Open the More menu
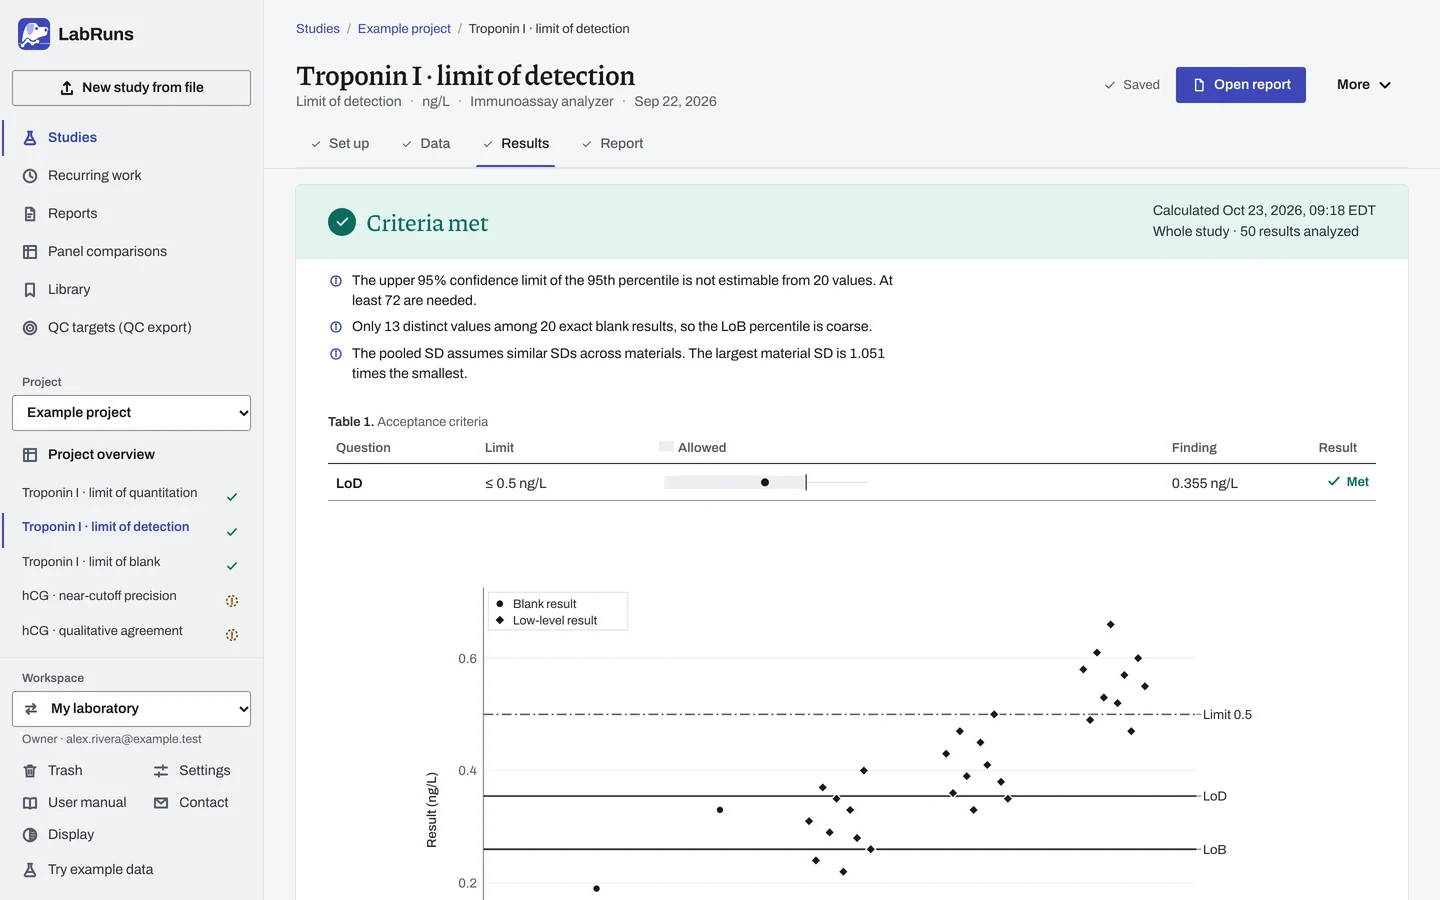The height and width of the screenshot is (900, 1440). tap(1364, 85)
